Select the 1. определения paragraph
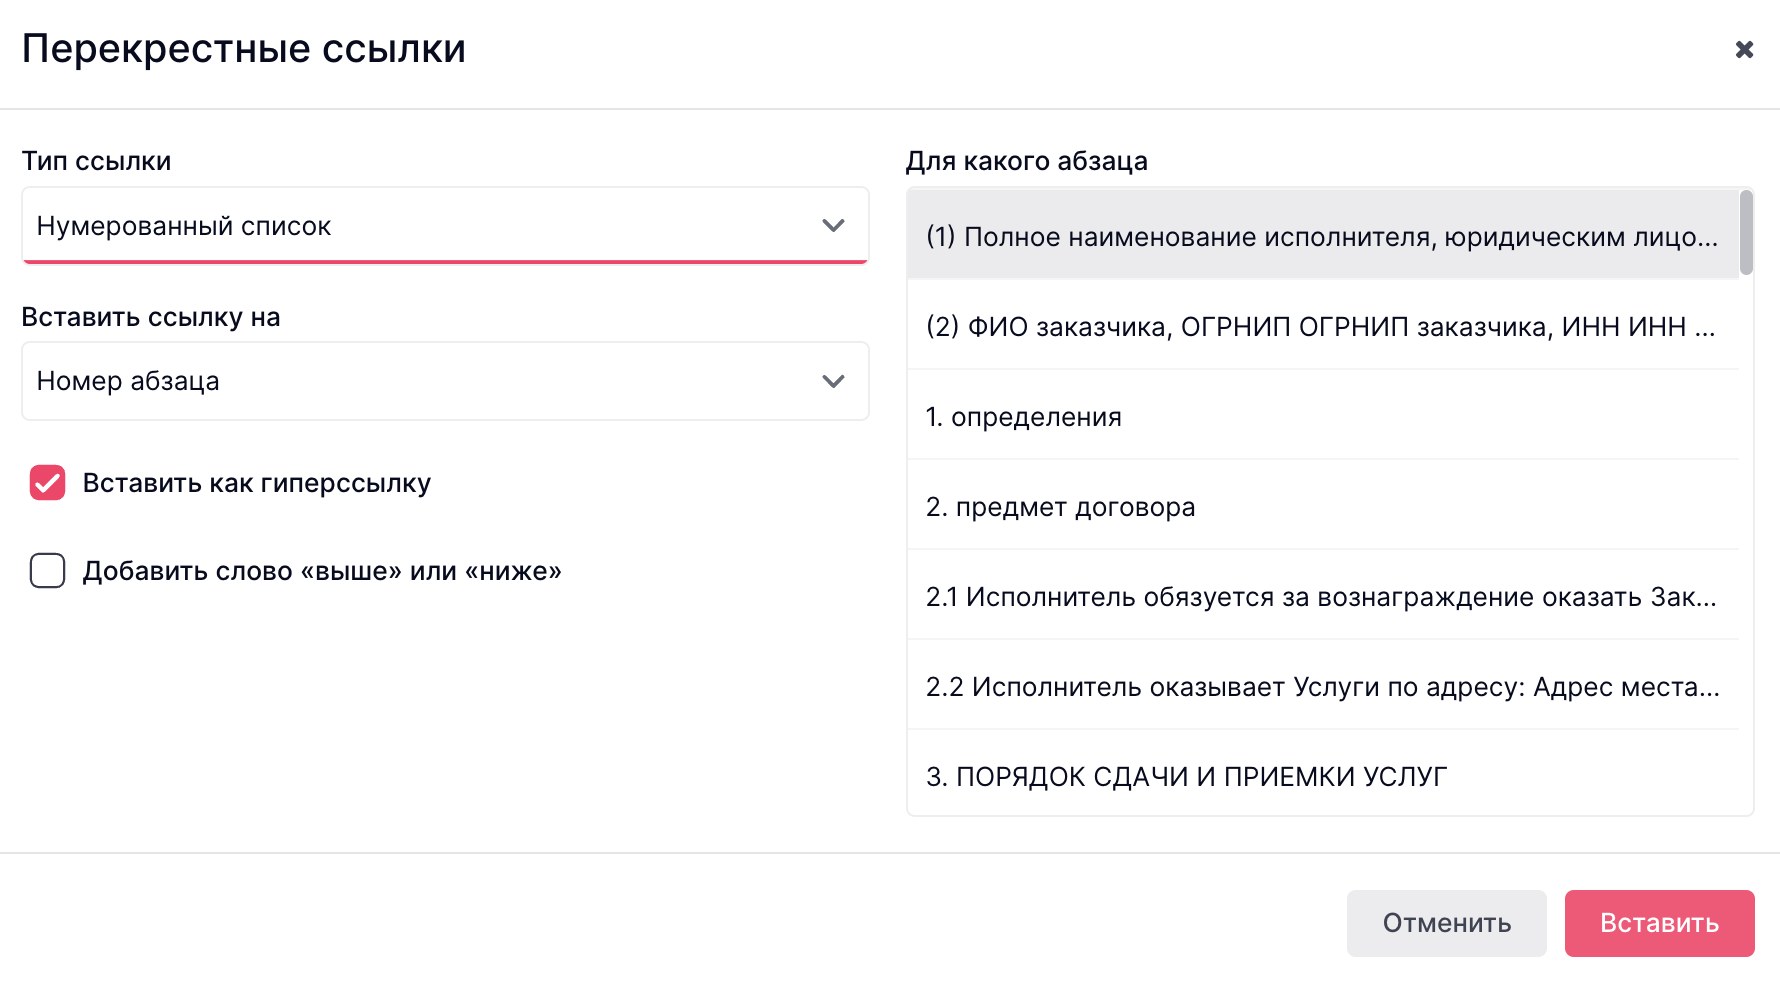This screenshot has height=986, width=1780. pos(1323,416)
